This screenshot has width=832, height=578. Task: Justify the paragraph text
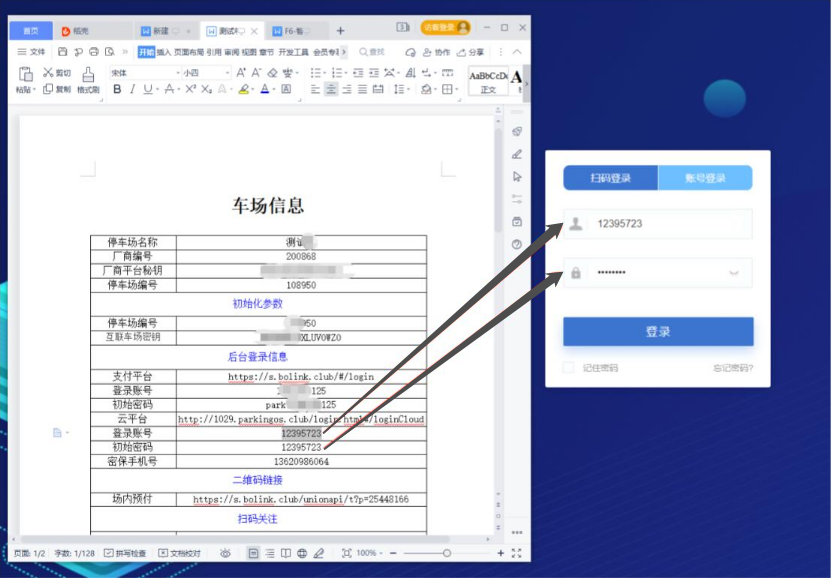[362, 89]
